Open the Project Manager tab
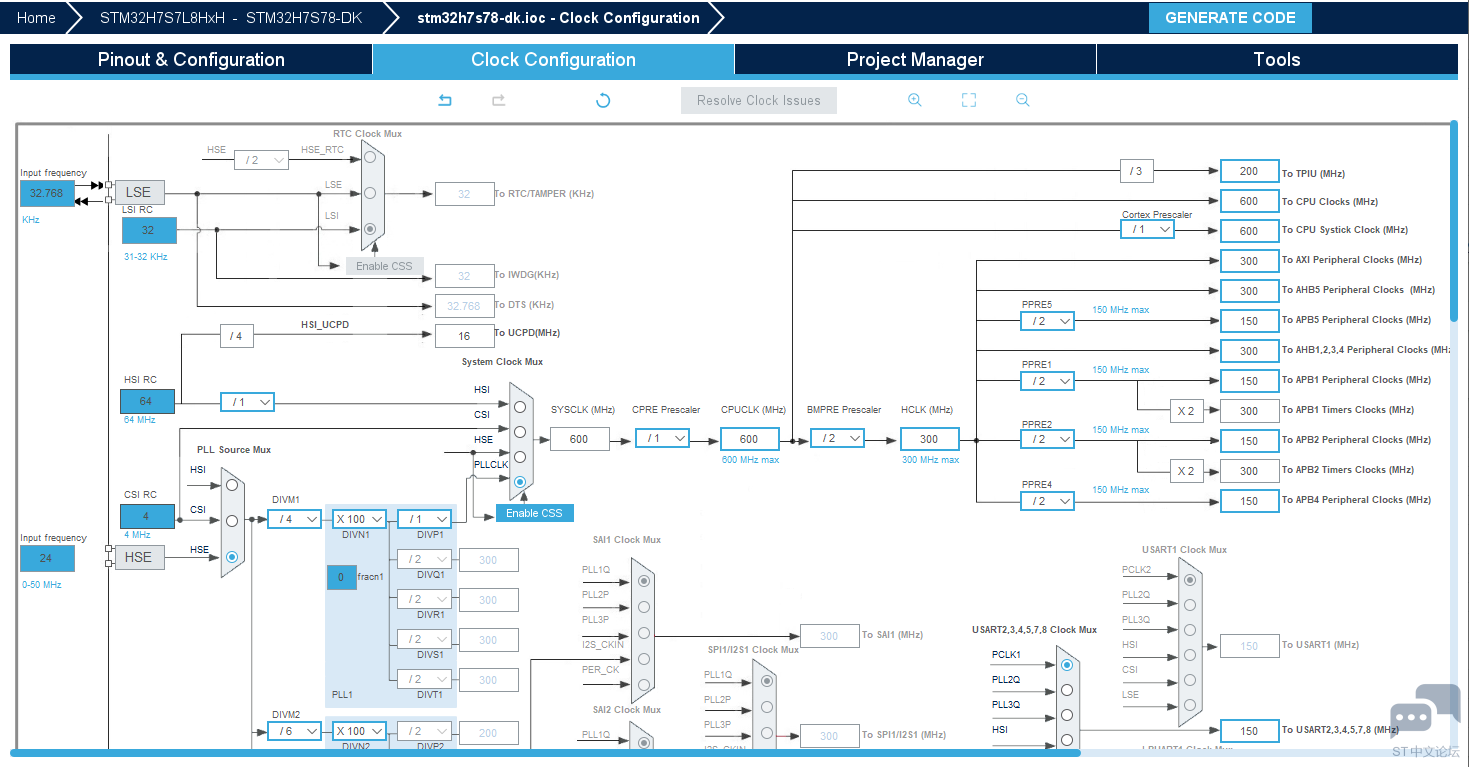 (915, 59)
